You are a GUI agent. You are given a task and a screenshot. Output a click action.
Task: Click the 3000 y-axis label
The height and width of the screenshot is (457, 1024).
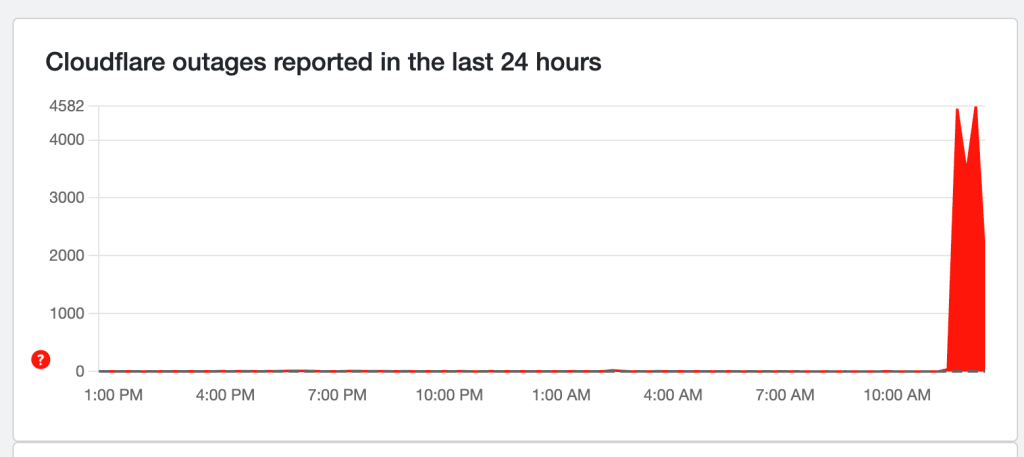pyautogui.click(x=66, y=197)
